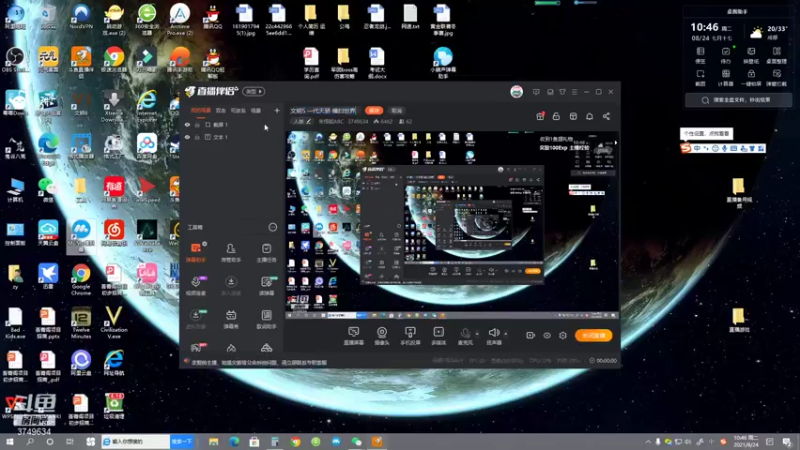Cancel the stream title edit
This screenshot has width=800, height=450.
click(x=396, y=111)
